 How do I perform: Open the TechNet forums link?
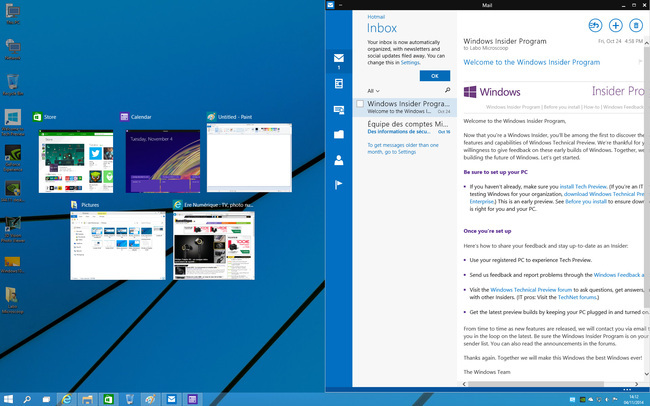point(577,297)
